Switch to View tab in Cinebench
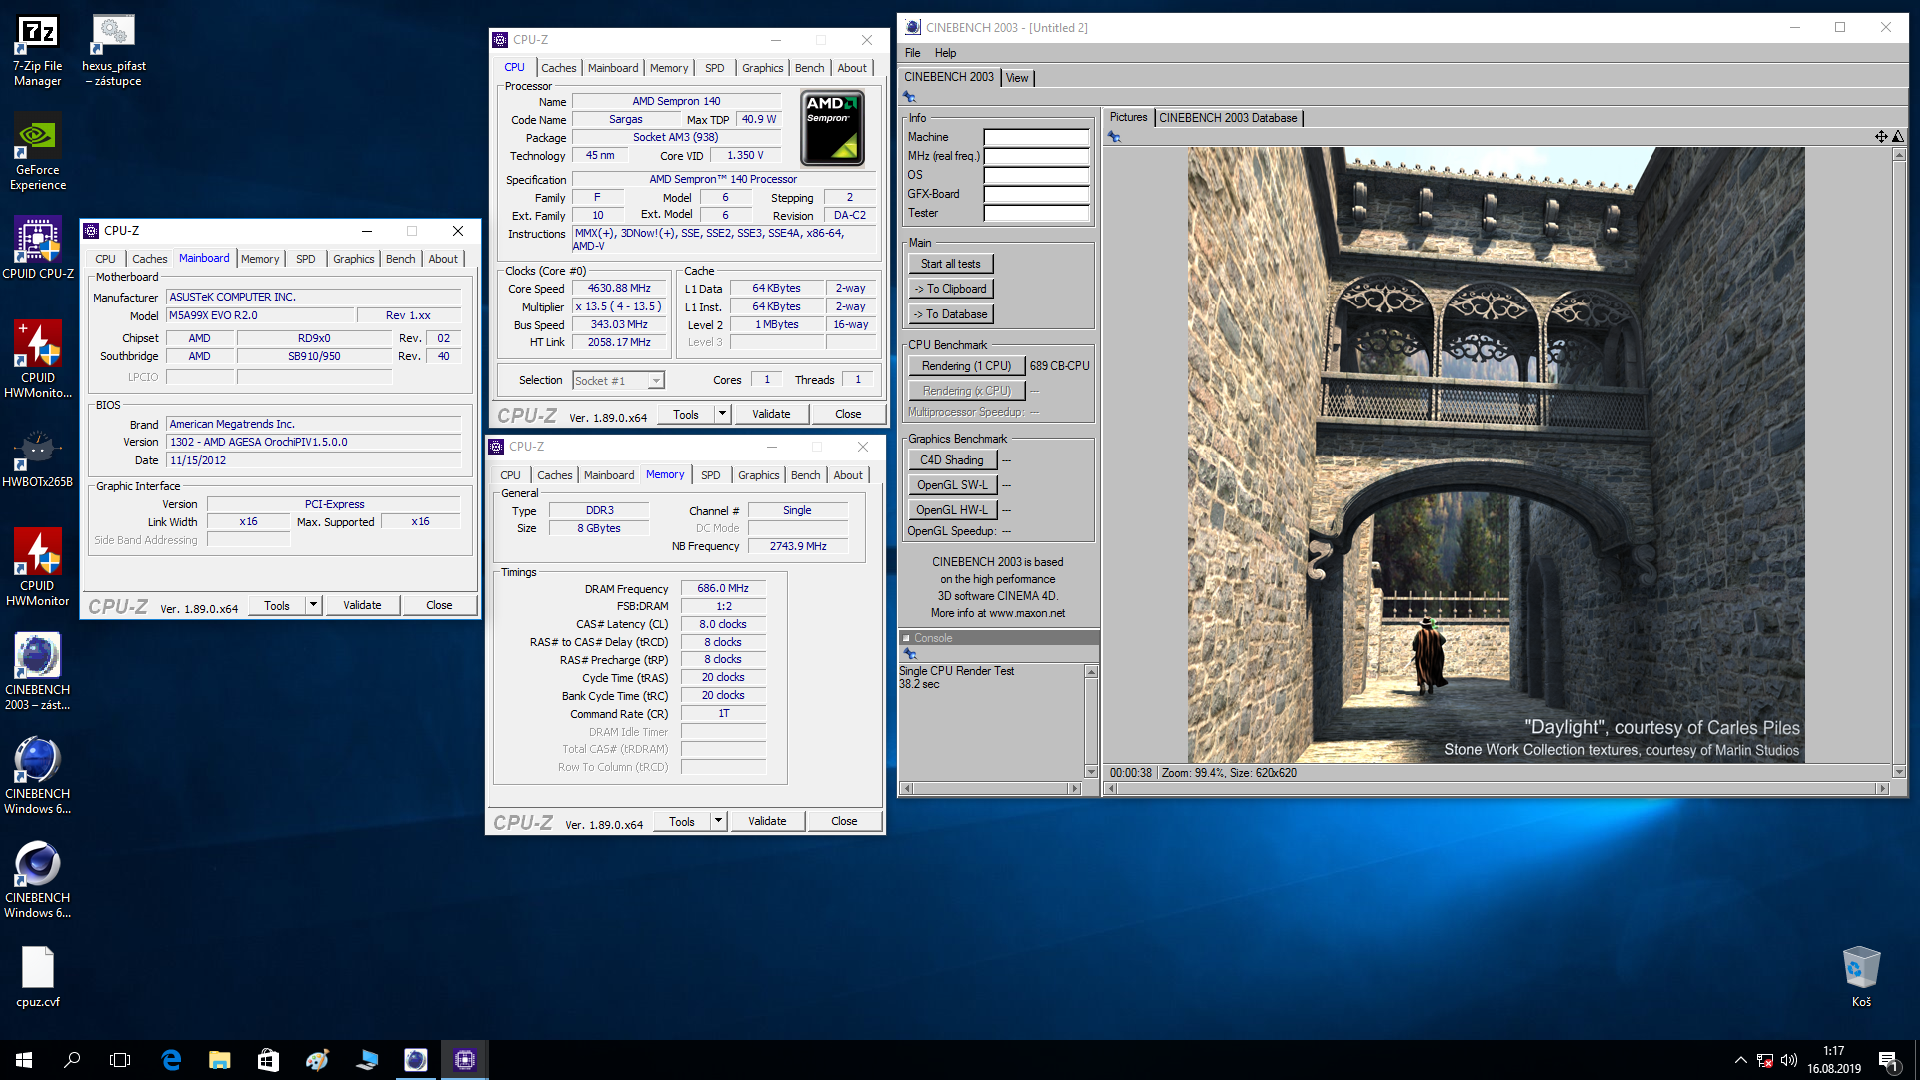Image resolution: width=1920 pixels, height=1080 pixels. [1017, 78]
